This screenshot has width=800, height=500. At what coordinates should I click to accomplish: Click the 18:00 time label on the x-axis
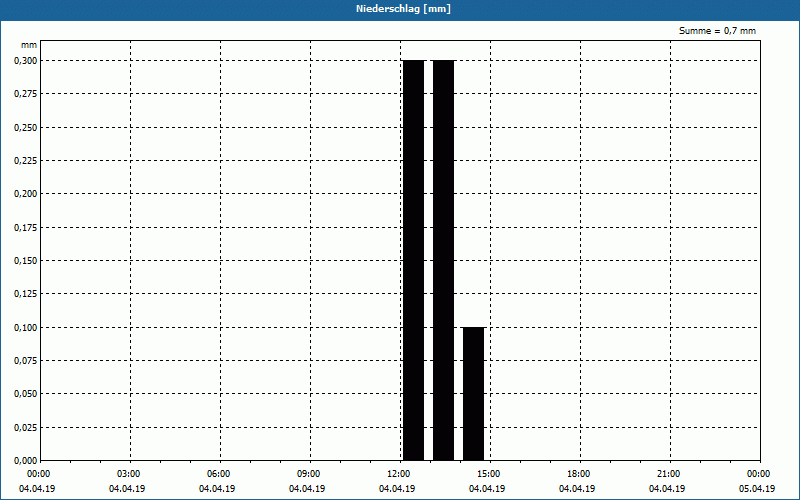579,474
